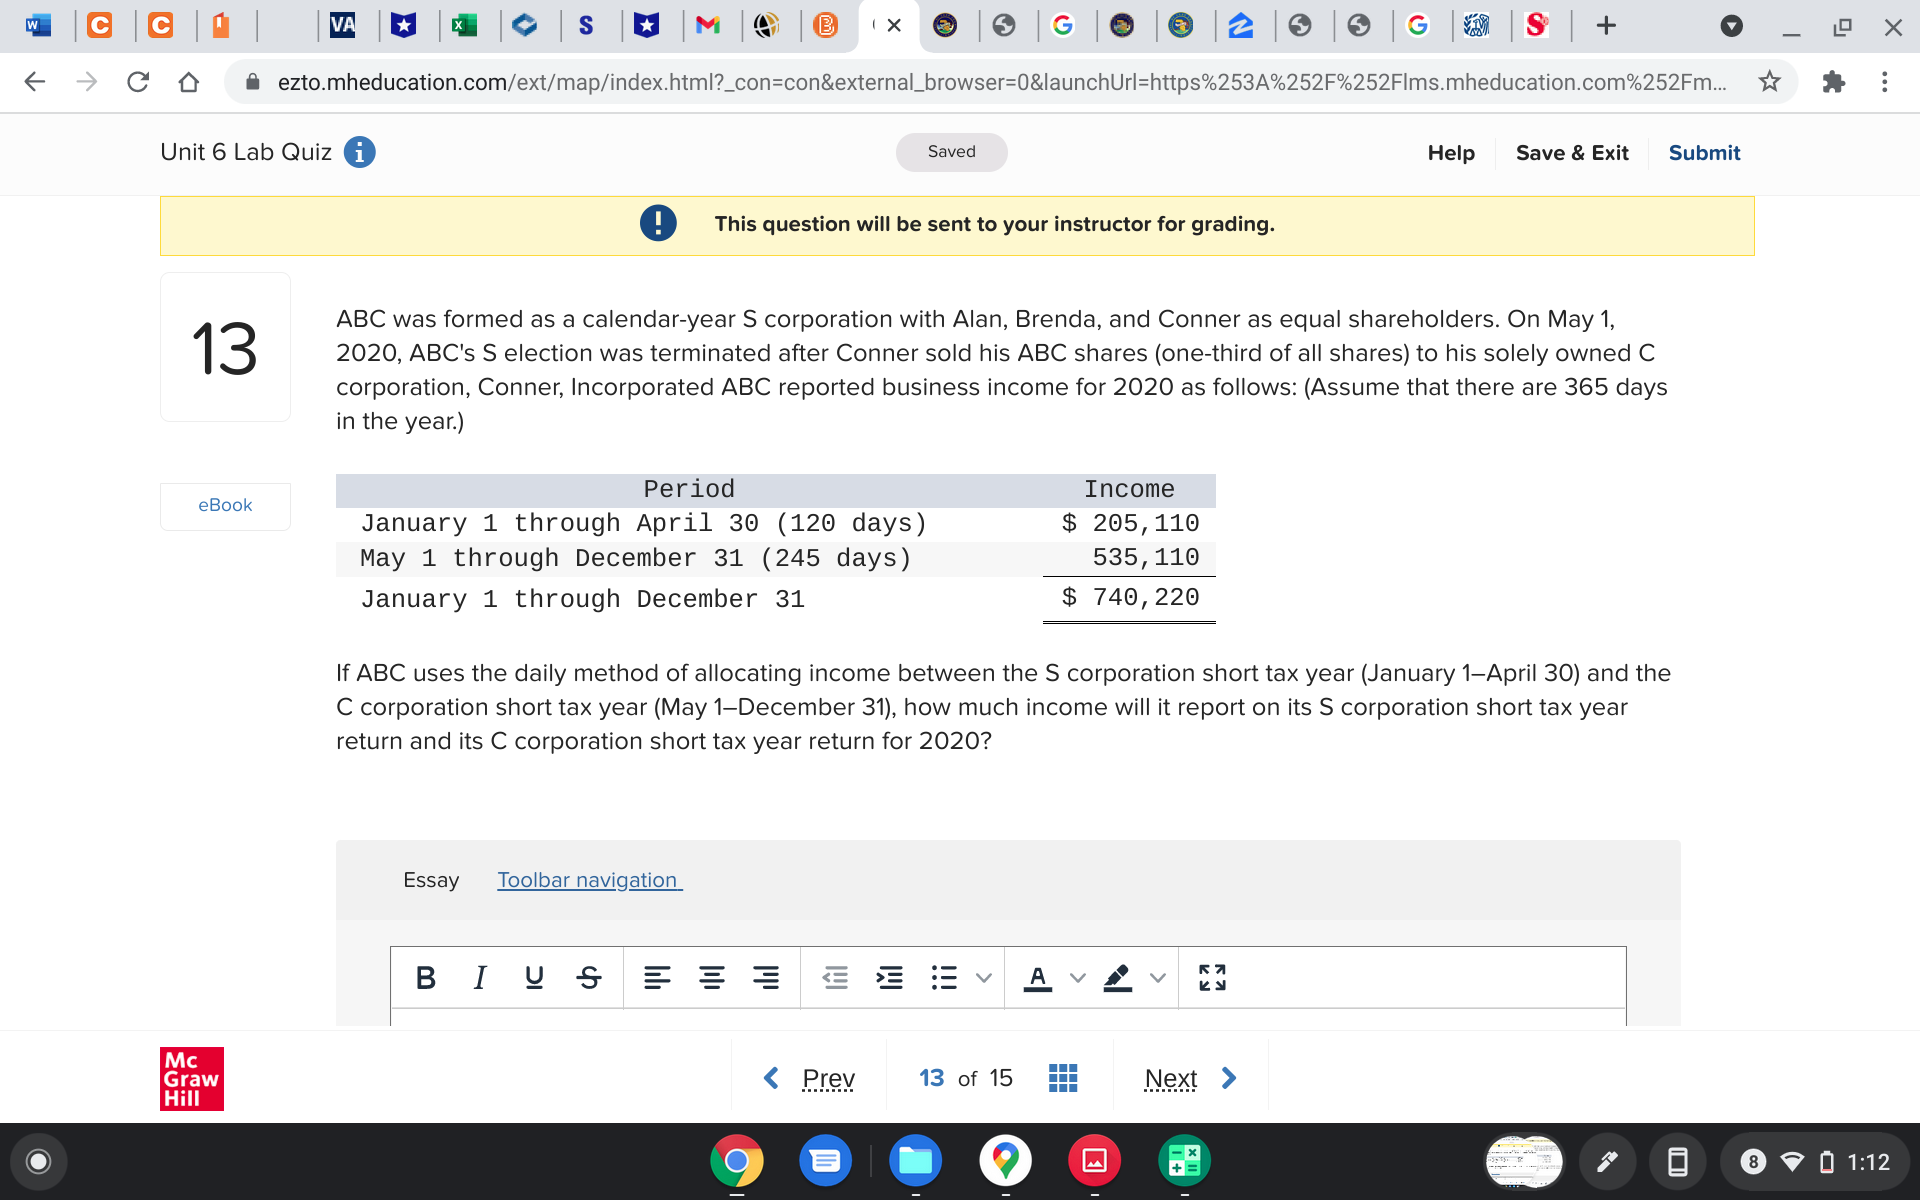The image size is (1920, 1200).
Task: Click the quiz info icon
Action: pos(359,152)
